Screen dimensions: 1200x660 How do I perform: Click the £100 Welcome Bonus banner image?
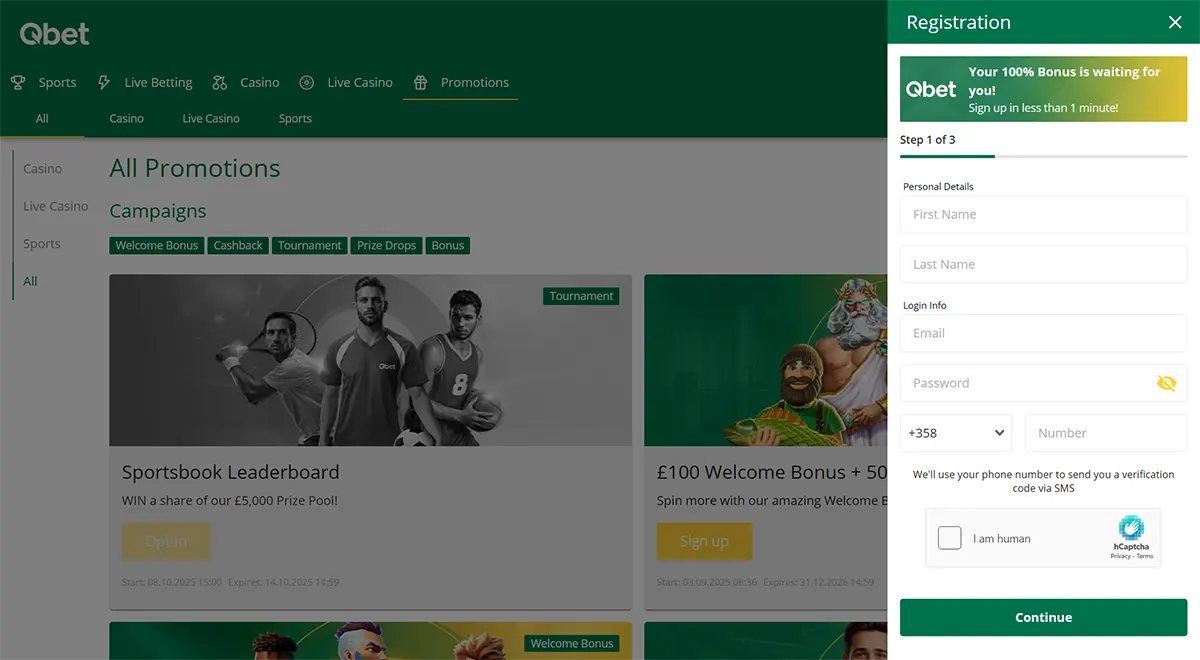click(765, 360)
